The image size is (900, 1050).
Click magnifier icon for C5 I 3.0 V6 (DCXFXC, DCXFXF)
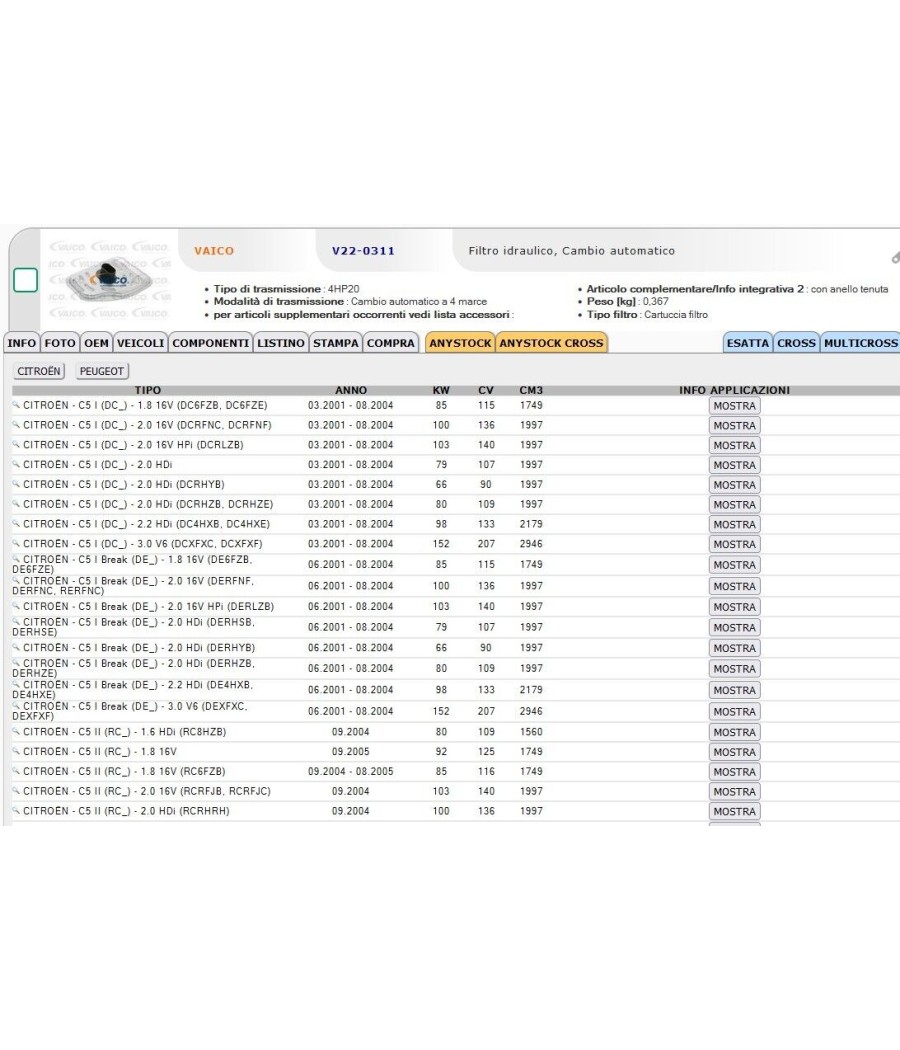[x=16, y=543]
